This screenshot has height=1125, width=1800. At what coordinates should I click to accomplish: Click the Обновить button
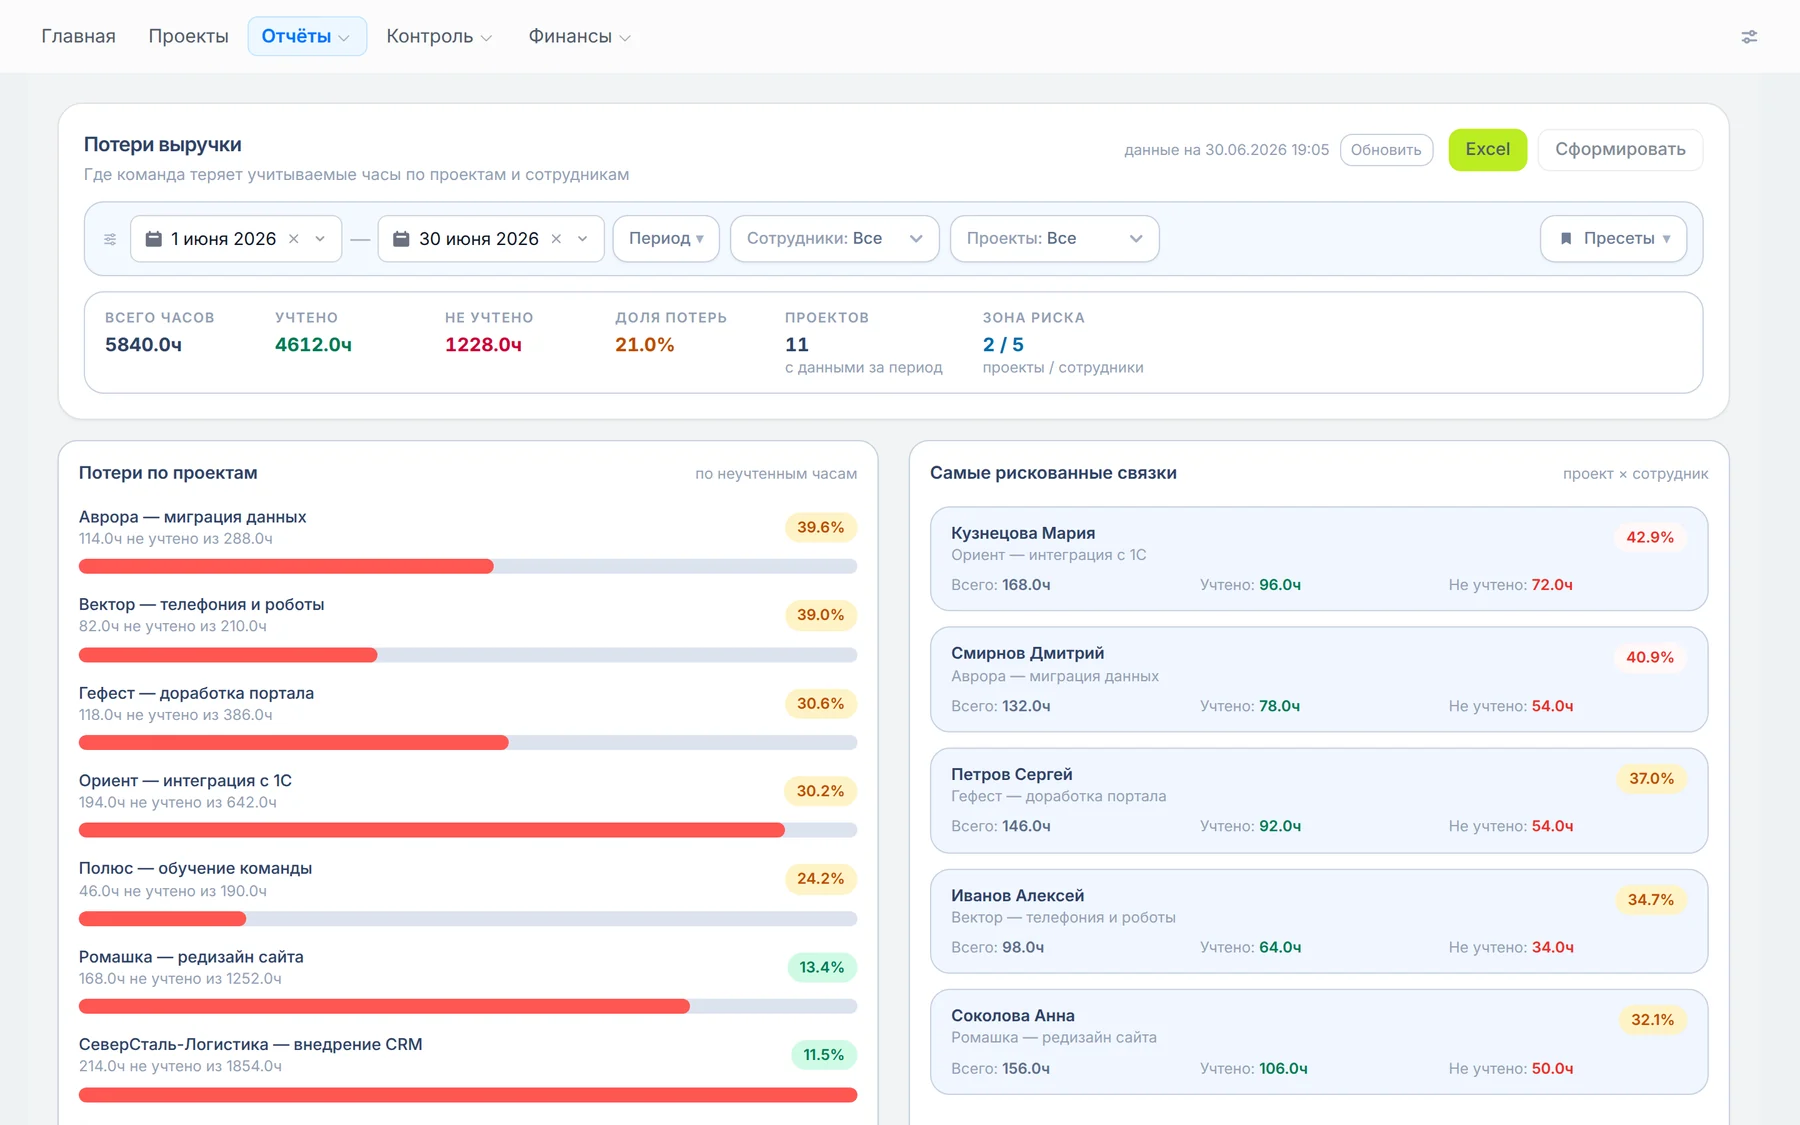pyautogui.click(x=1386, y=150)
